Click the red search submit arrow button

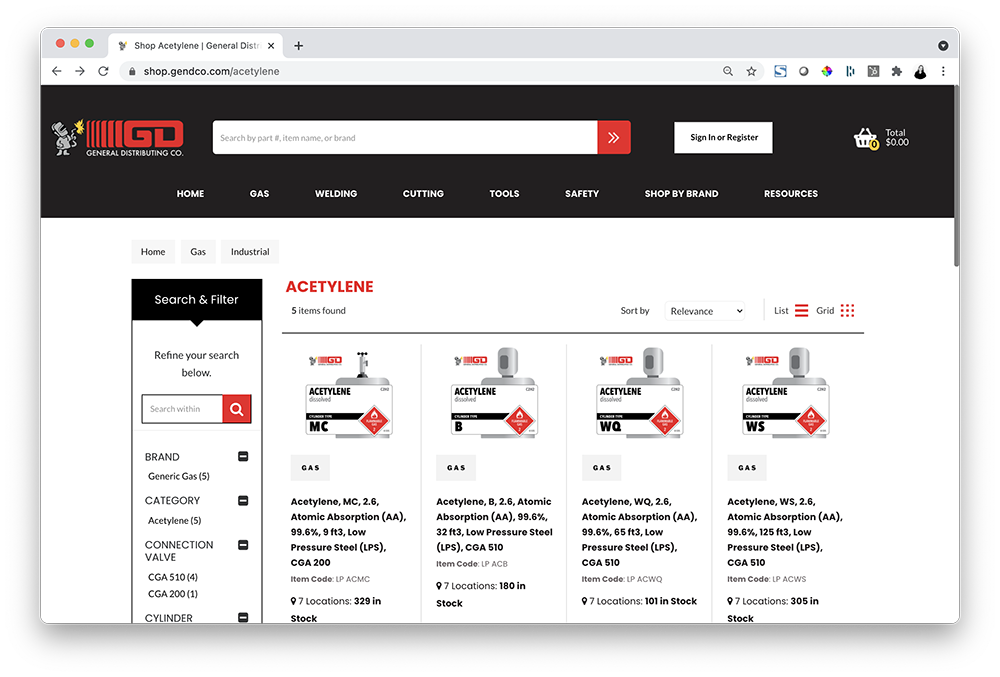(x=613, y=138)
